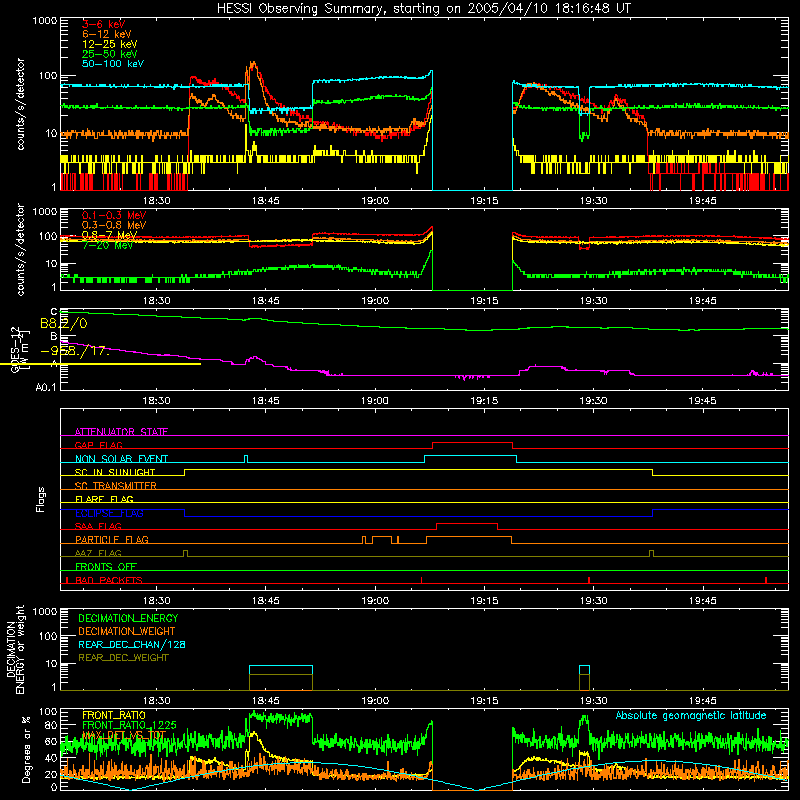Click 18:45 tick label under the GOES panel

[x=265, y=401]
